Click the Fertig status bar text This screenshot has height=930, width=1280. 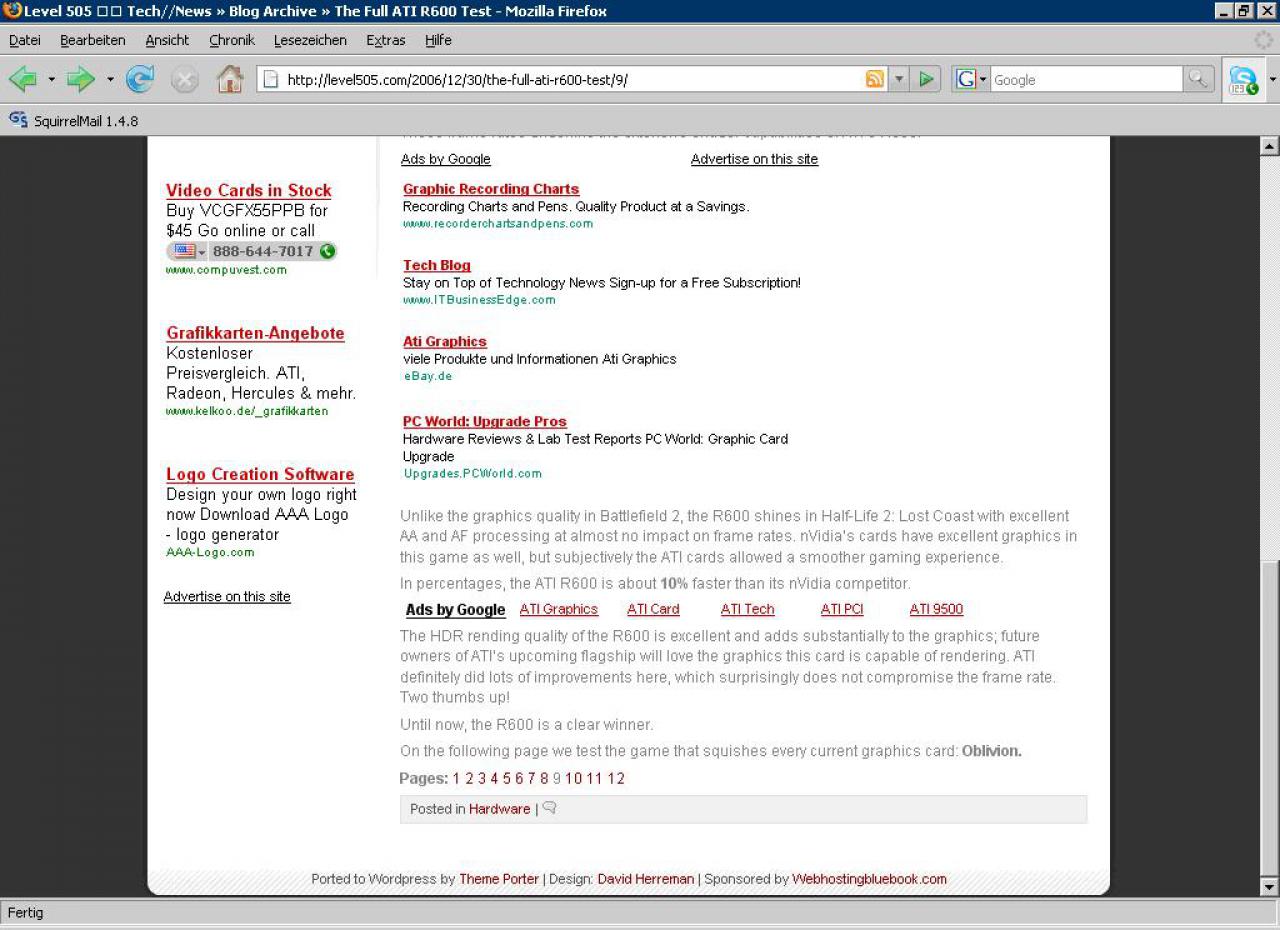(26, 912)
